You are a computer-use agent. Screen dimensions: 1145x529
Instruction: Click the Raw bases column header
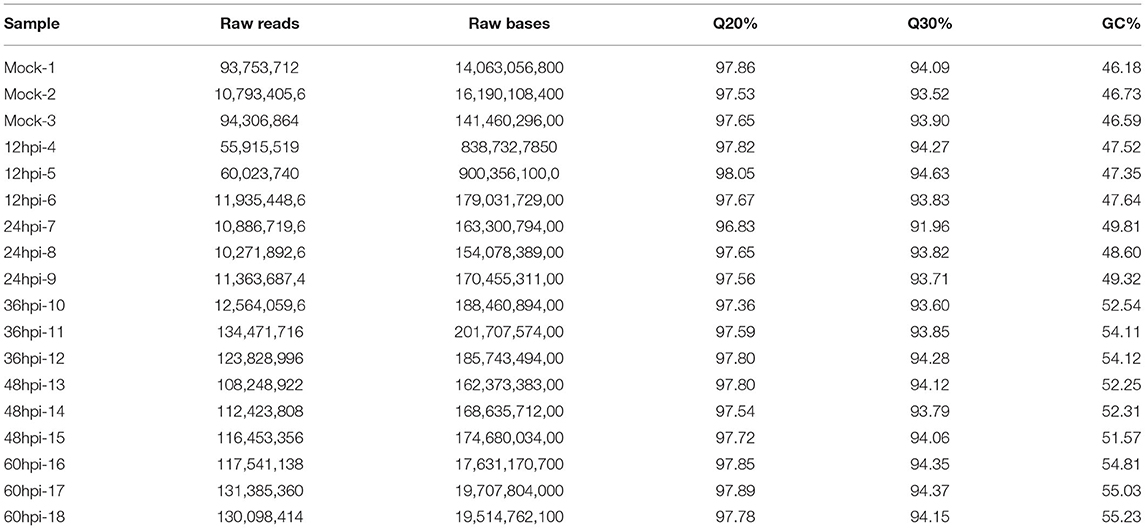(x=509, y=24)
